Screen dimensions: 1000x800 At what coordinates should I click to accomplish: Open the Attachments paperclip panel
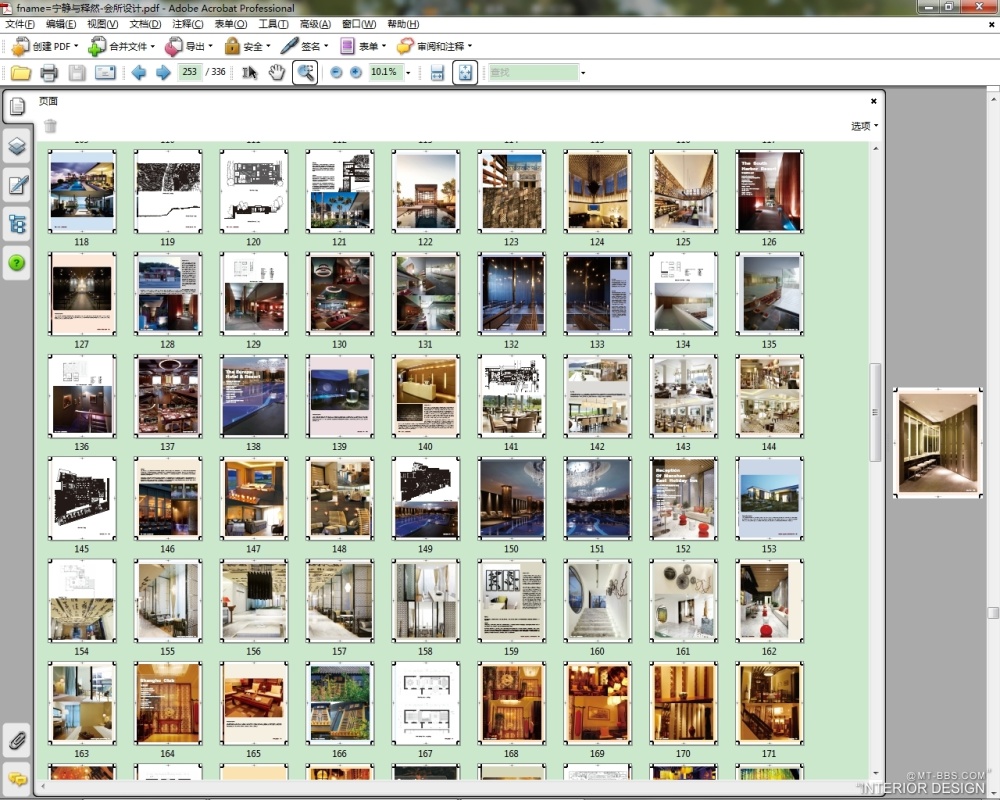click(x=17, y=741)
